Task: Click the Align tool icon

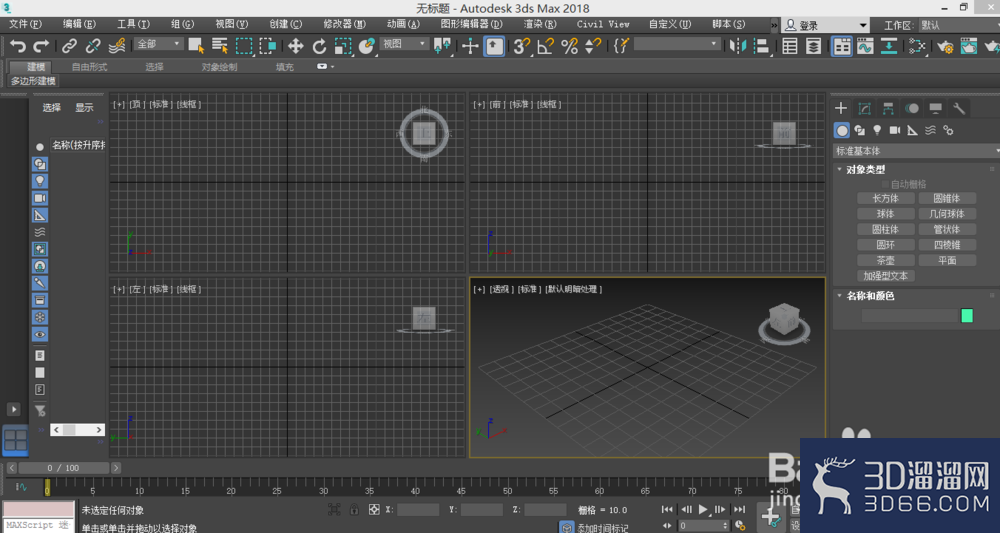Action: tap(761, 46)
